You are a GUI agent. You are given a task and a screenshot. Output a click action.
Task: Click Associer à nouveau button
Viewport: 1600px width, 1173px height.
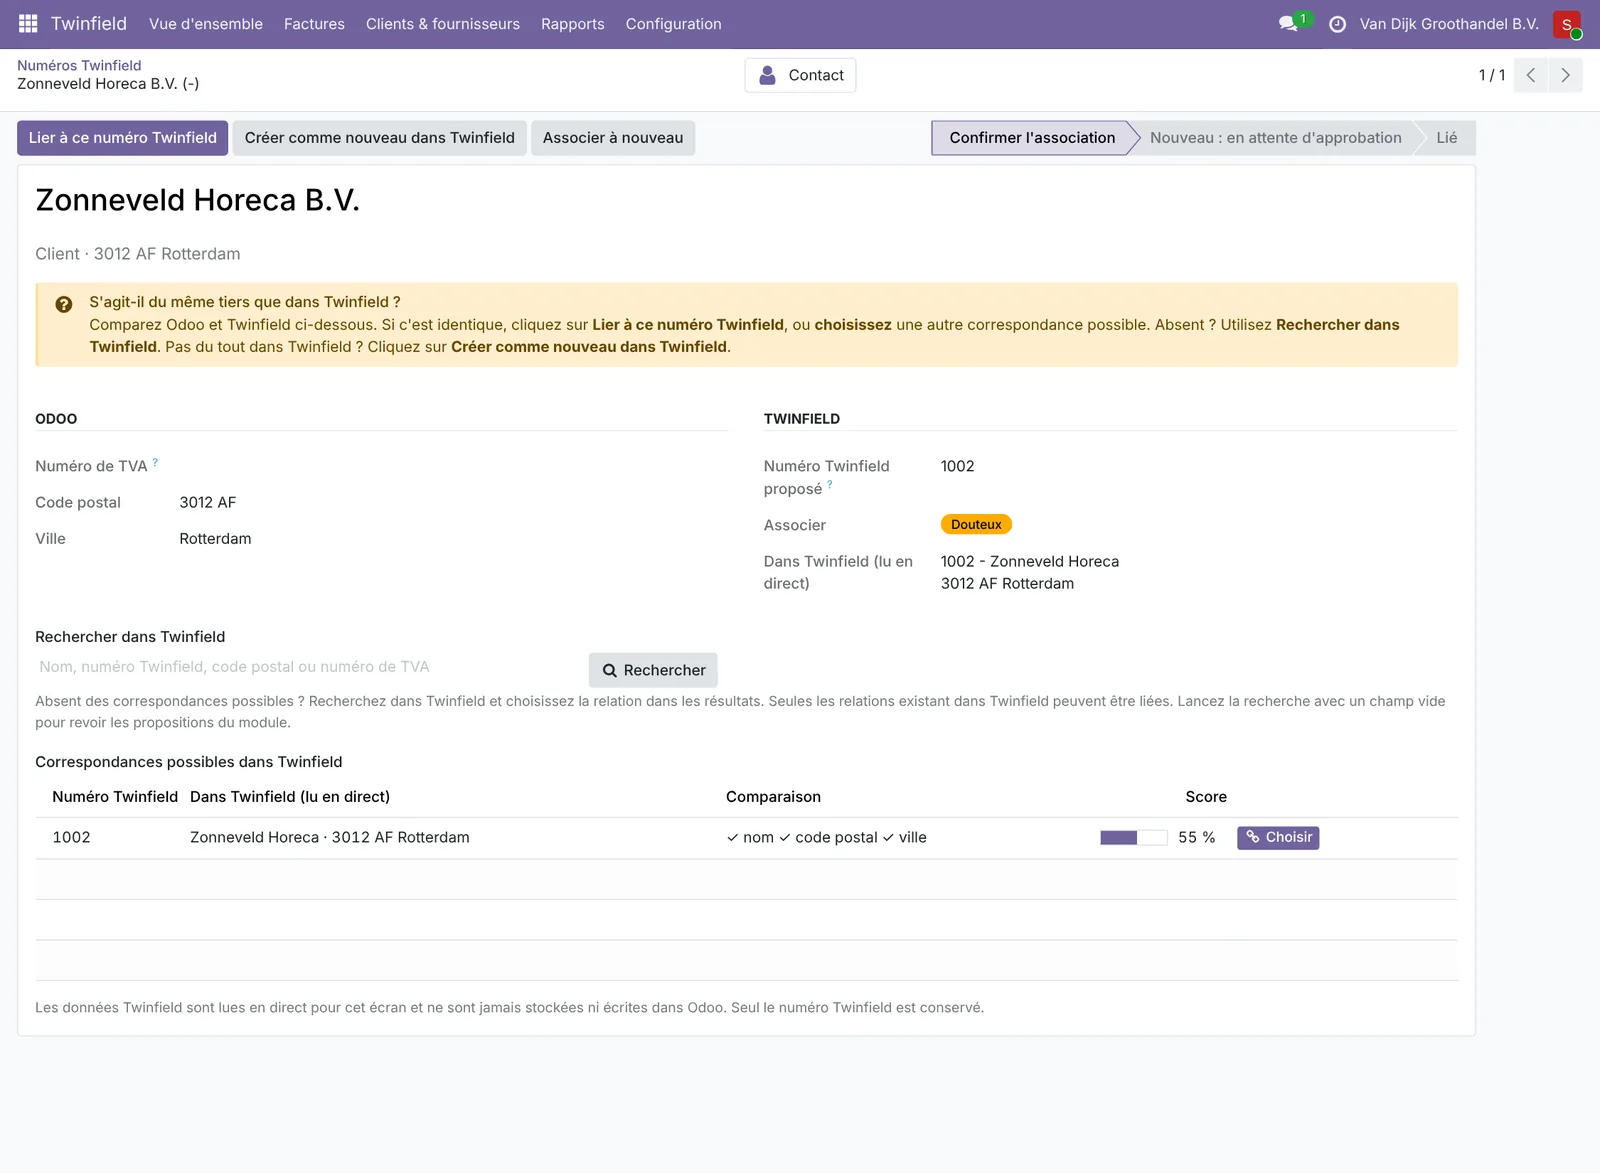point(613,138)
